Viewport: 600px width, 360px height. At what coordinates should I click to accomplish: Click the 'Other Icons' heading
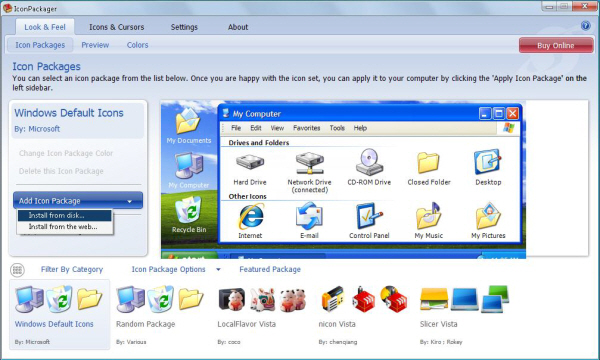coord(248,196)
